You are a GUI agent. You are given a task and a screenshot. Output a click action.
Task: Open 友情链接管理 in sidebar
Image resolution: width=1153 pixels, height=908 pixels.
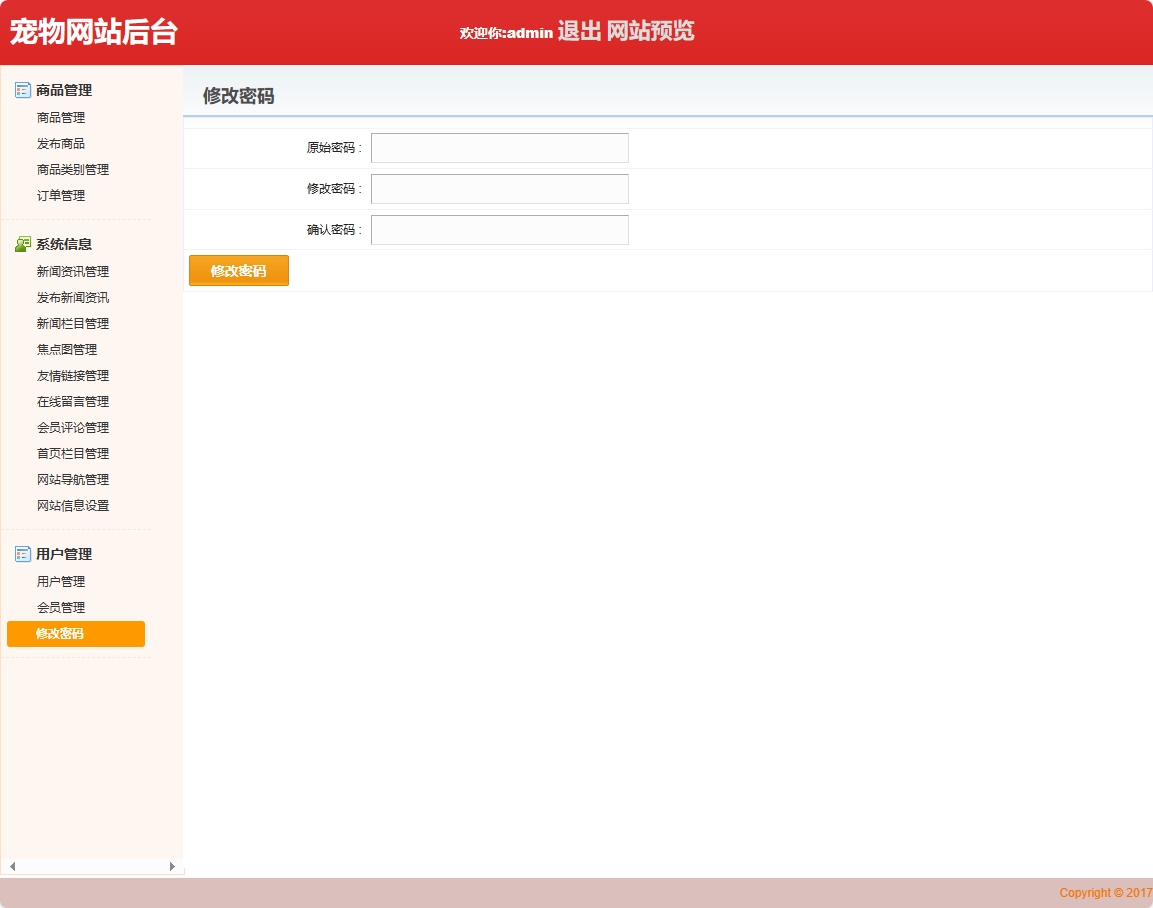coord(73,376)
